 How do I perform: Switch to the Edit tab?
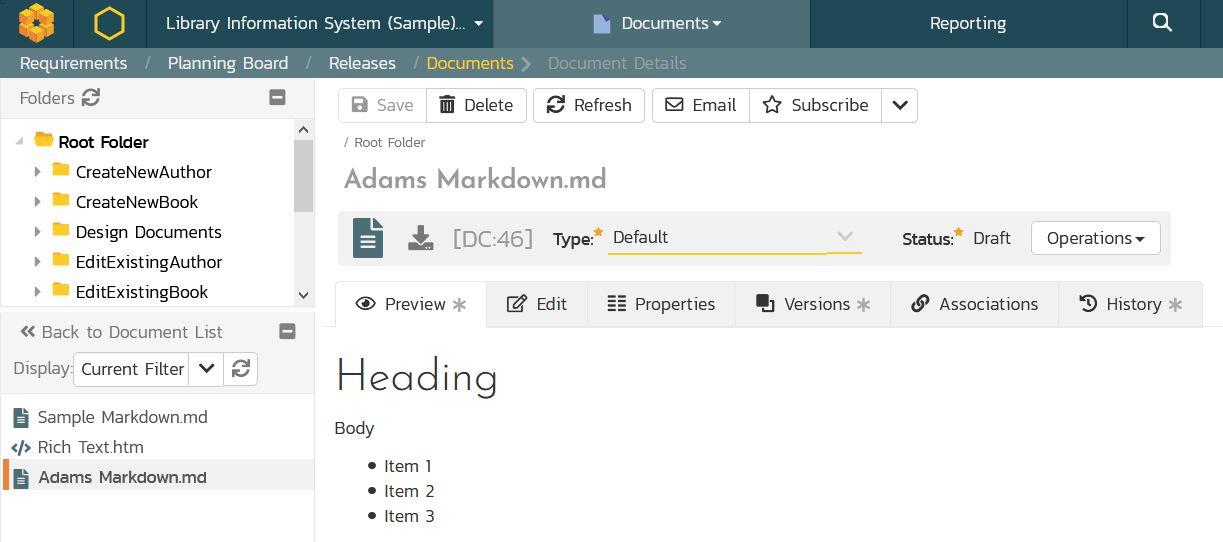coord(537,304)
